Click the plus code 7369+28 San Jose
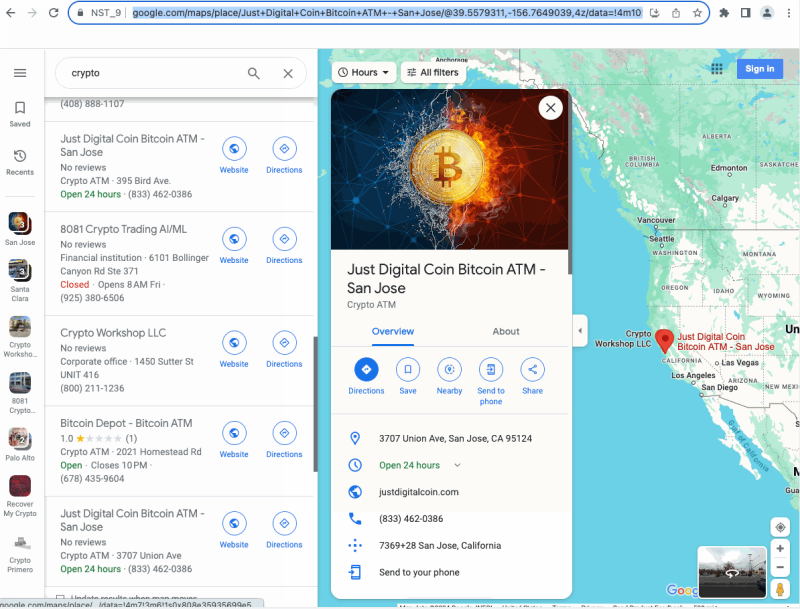Screen dimensions: 800x609 (x=440, y=546)
